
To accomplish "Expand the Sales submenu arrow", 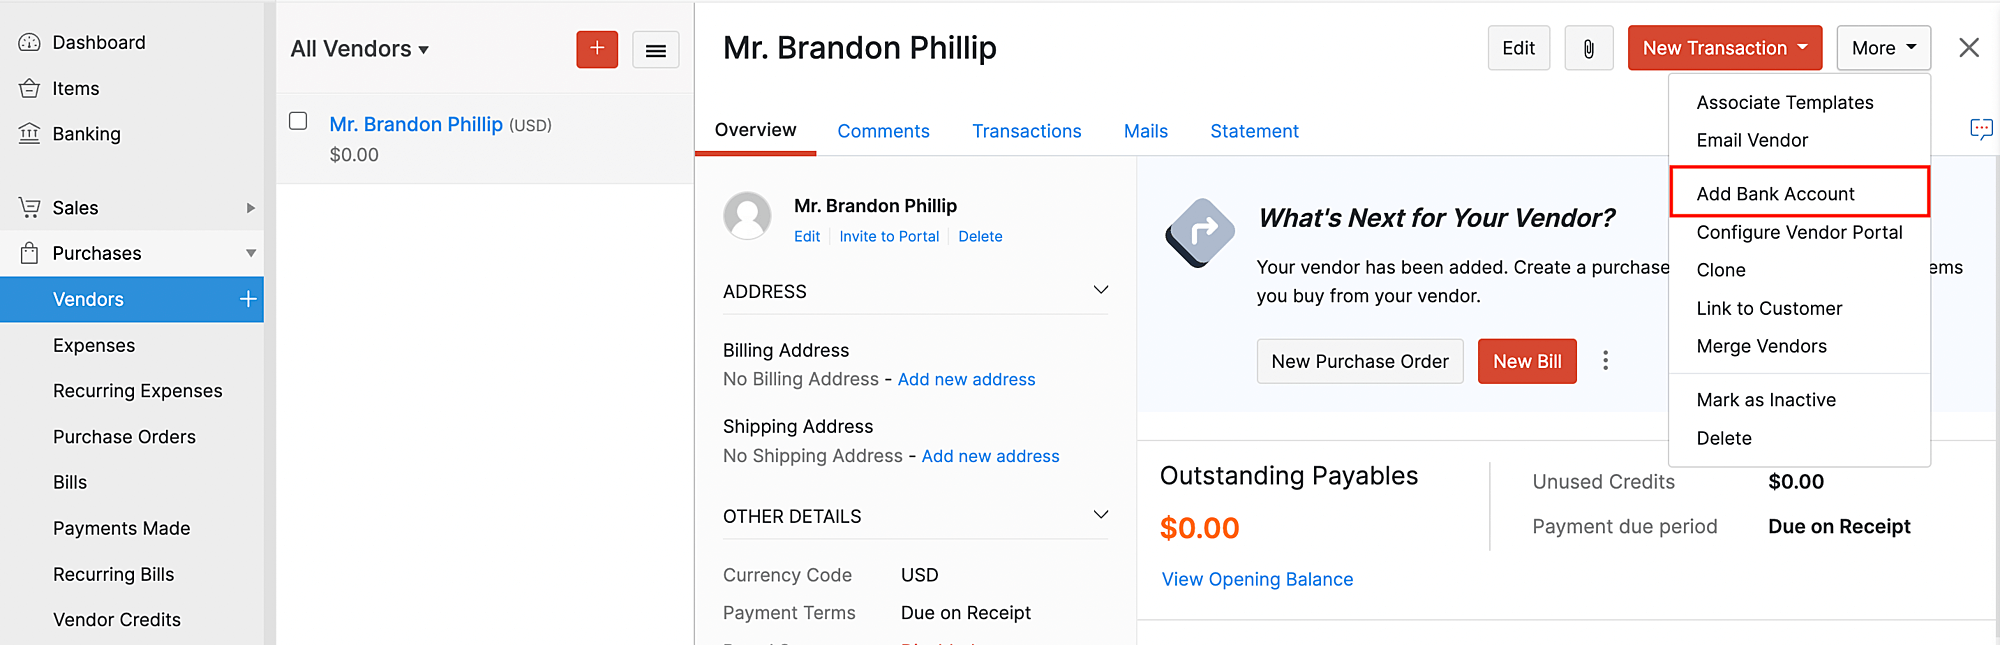I will click(250, 208).
